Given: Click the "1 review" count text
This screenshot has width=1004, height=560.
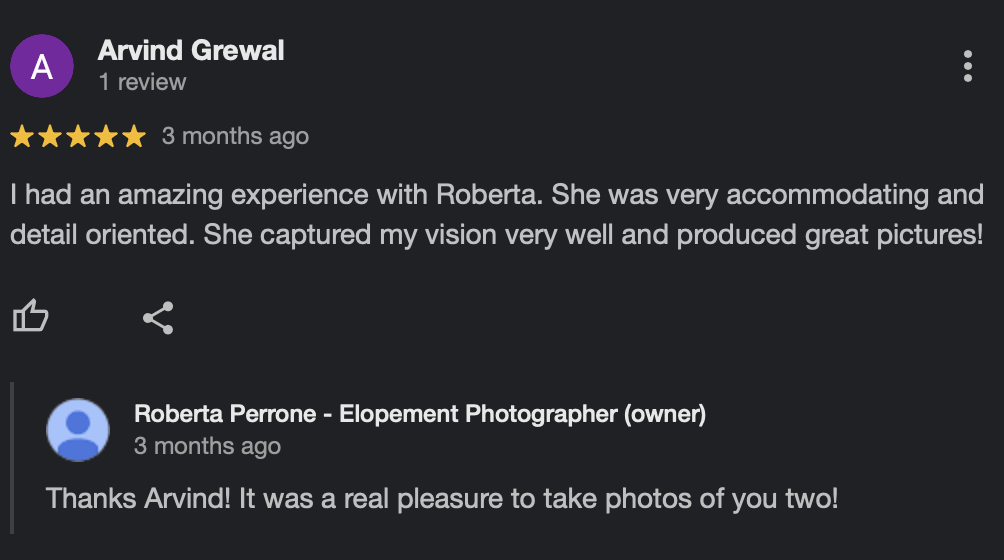Looking at the screenshot, I should [142, 83].
